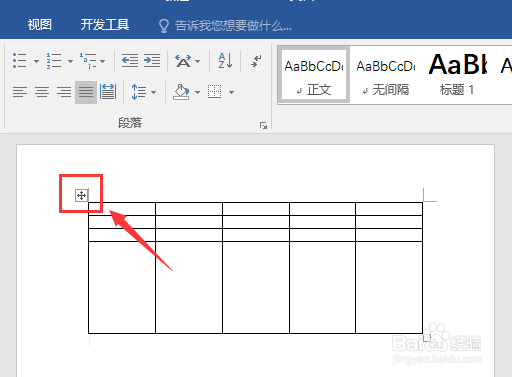512x377 pixels.
Task: Click line and paragraph spacing icon
Action: pos(139,92)
